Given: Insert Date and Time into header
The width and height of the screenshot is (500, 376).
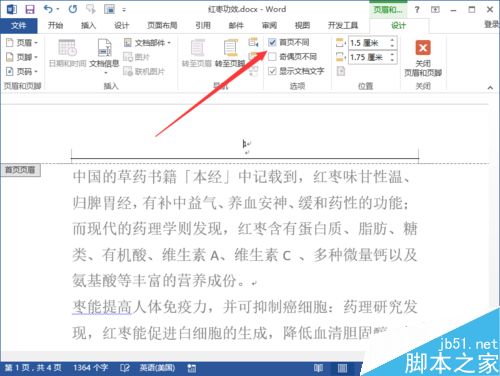Looking at the screenshot, I should (x=68, y=53).
